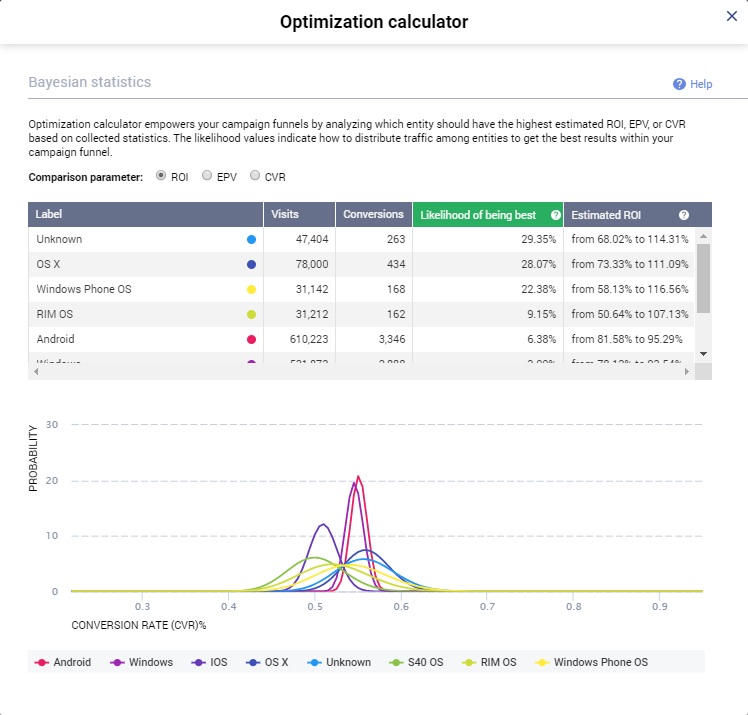Click the Help question mark icon

(679, 84)
